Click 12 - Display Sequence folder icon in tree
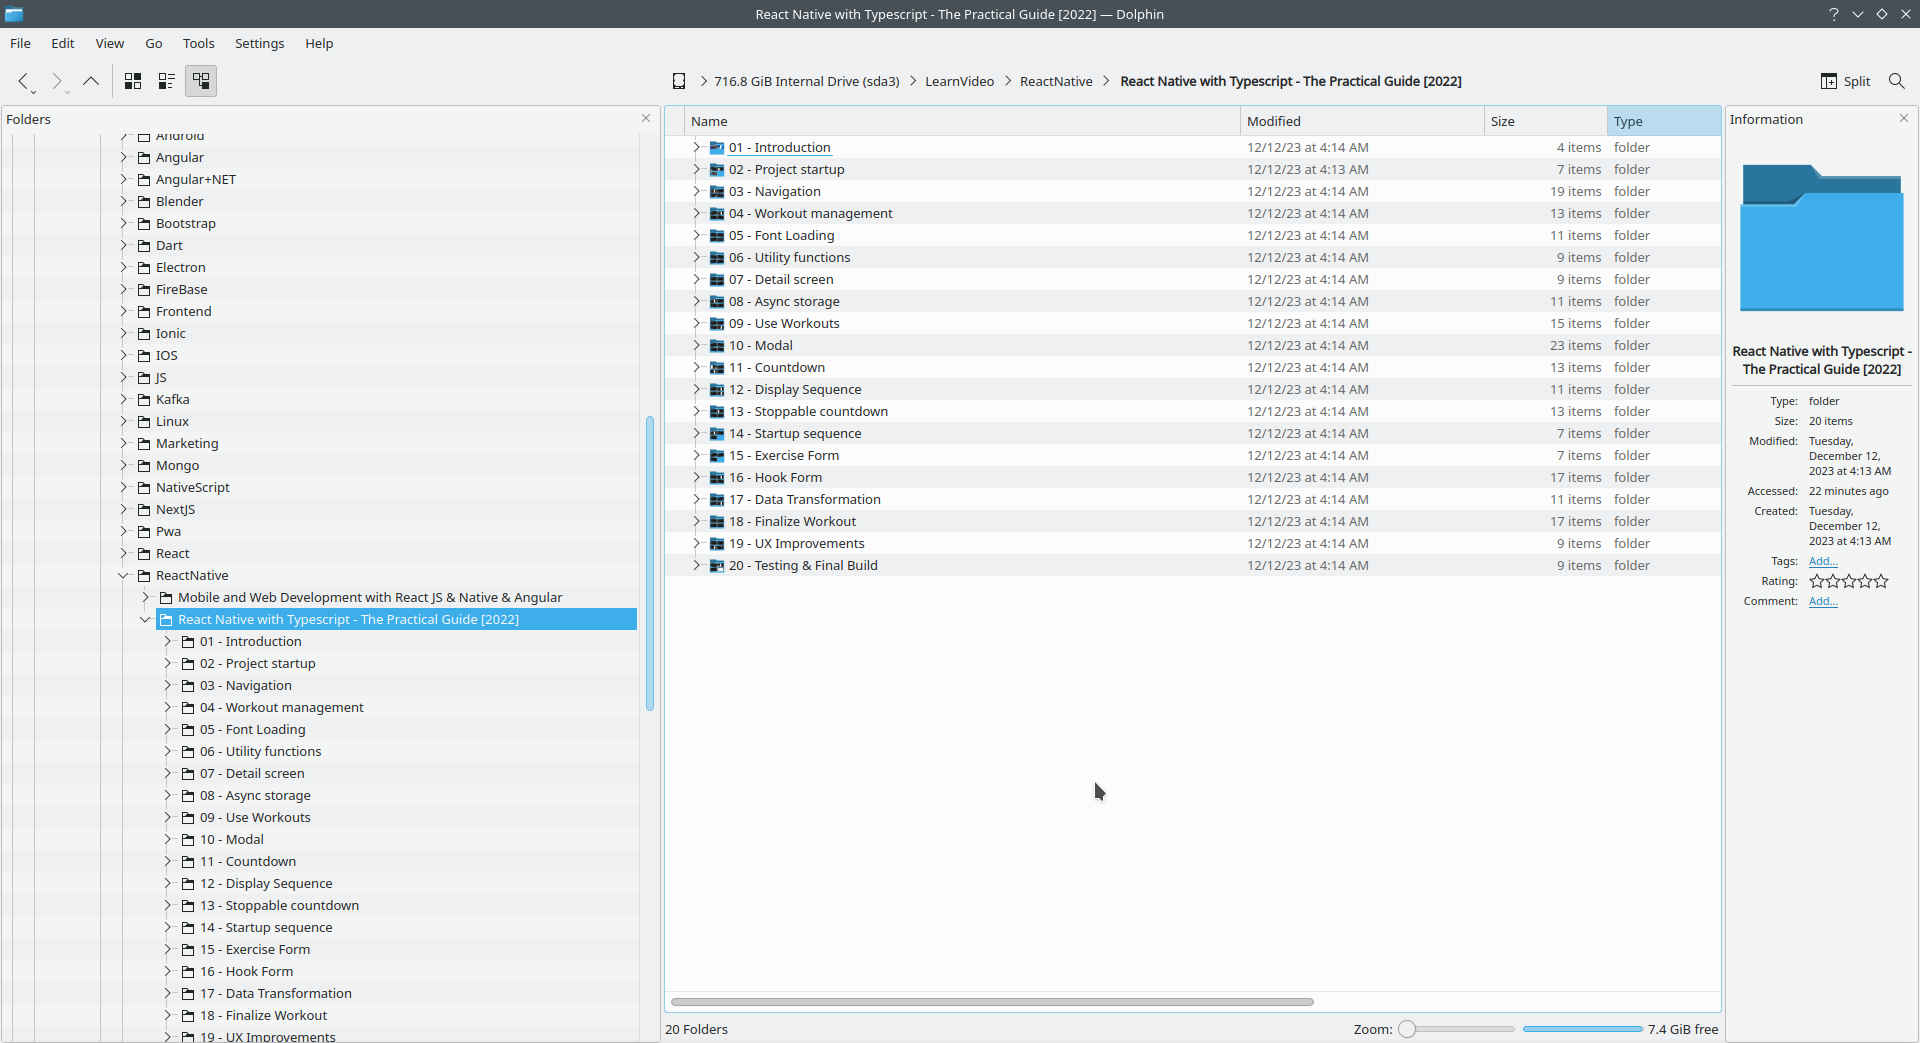This screenshot has height=1043, width=1920. 188,883
